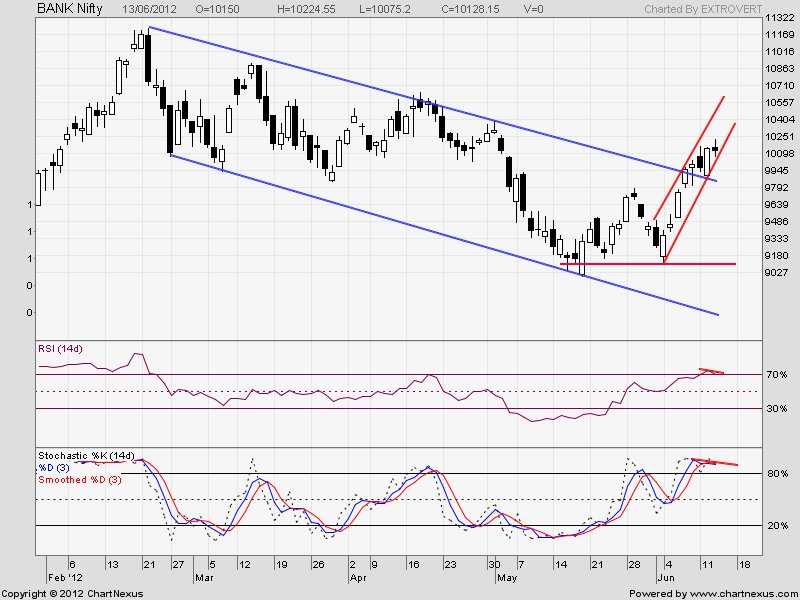
Task: Select the May month axis label
Action: tap(510, 578)
